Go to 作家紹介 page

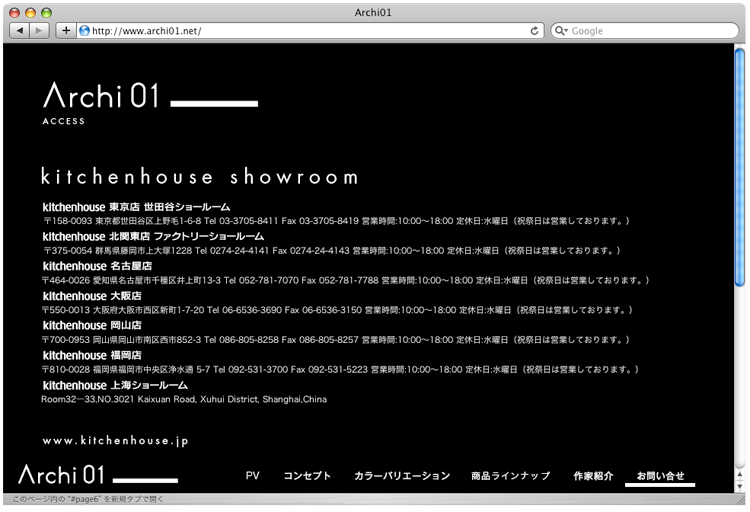click(593, 476)
